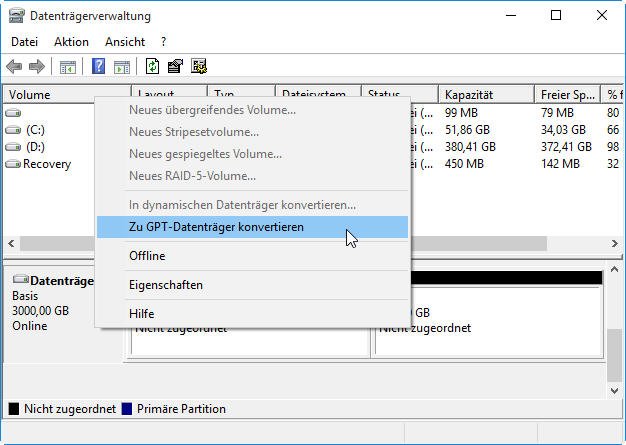Viewport: 626px width, 445px height.
Task: Click the Online status of the disk
Action: pyautogui.click(x=30, y=326)
